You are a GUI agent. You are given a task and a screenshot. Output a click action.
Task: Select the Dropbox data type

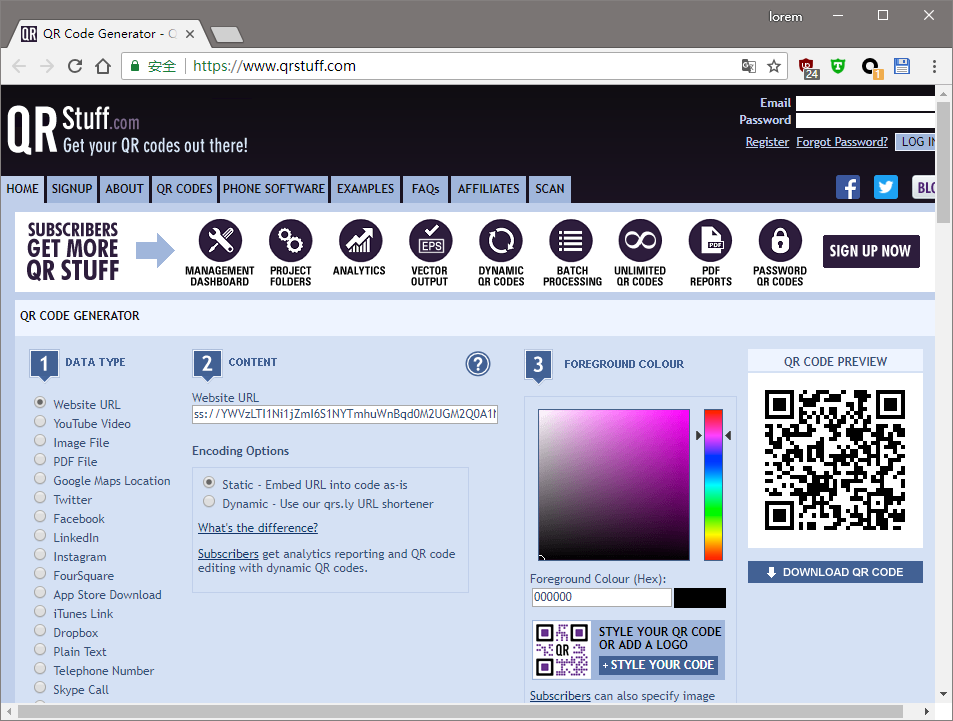click(x=40, y=630)
